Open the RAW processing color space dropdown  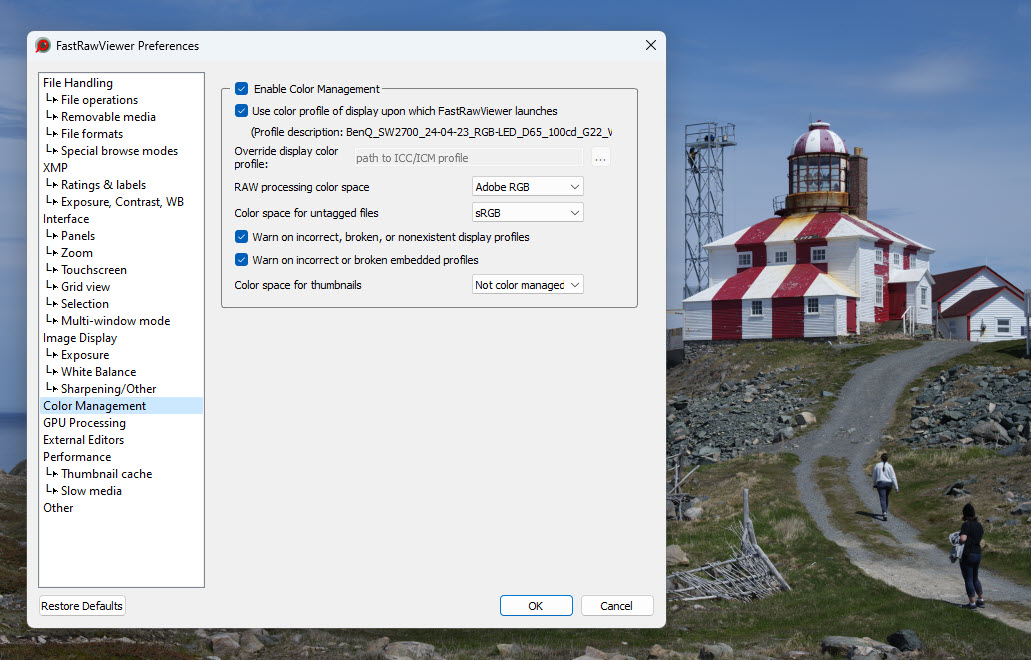click(527, 187)
